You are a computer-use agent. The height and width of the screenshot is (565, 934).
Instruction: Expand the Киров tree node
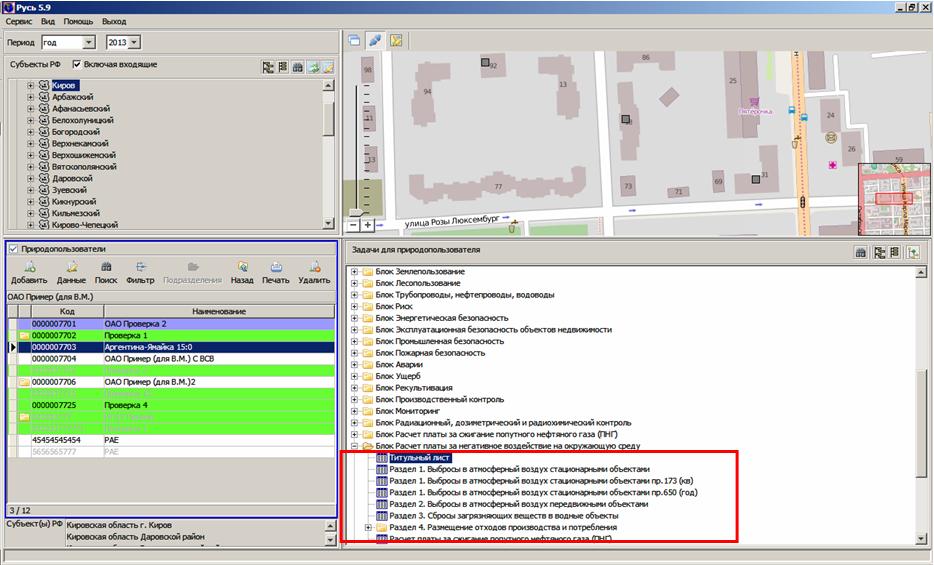pos(31,85)
